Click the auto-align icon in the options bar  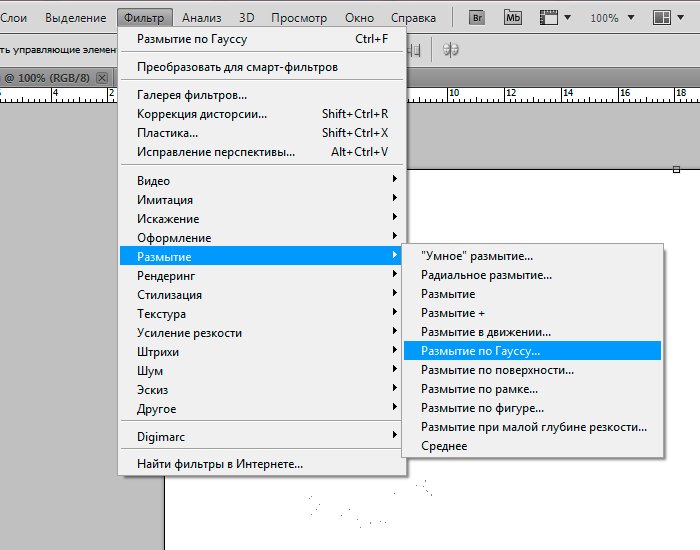[x=451, y=49]
